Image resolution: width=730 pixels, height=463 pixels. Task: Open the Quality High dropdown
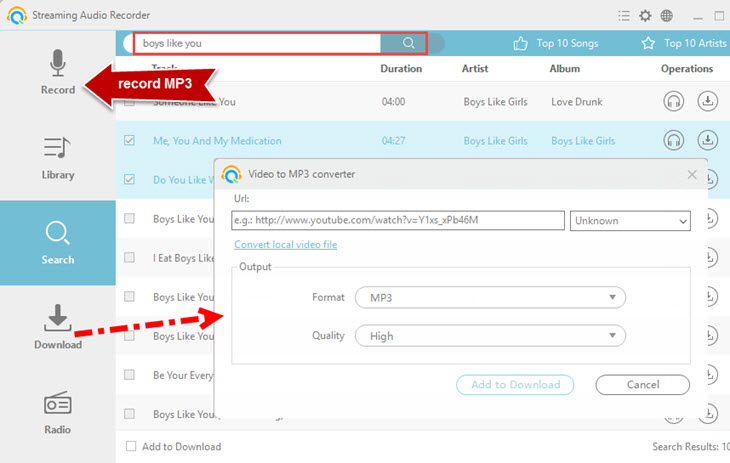[490, 336]
